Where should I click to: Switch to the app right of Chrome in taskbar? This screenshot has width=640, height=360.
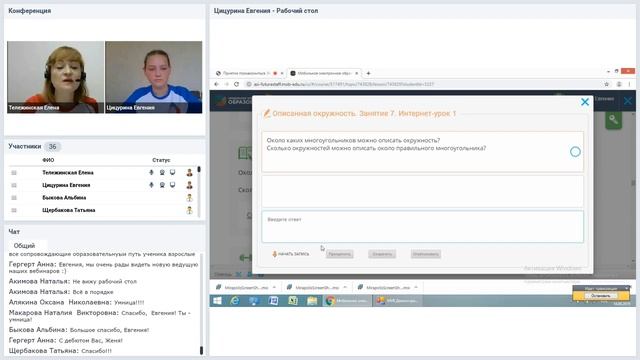(x=398, y=301)
